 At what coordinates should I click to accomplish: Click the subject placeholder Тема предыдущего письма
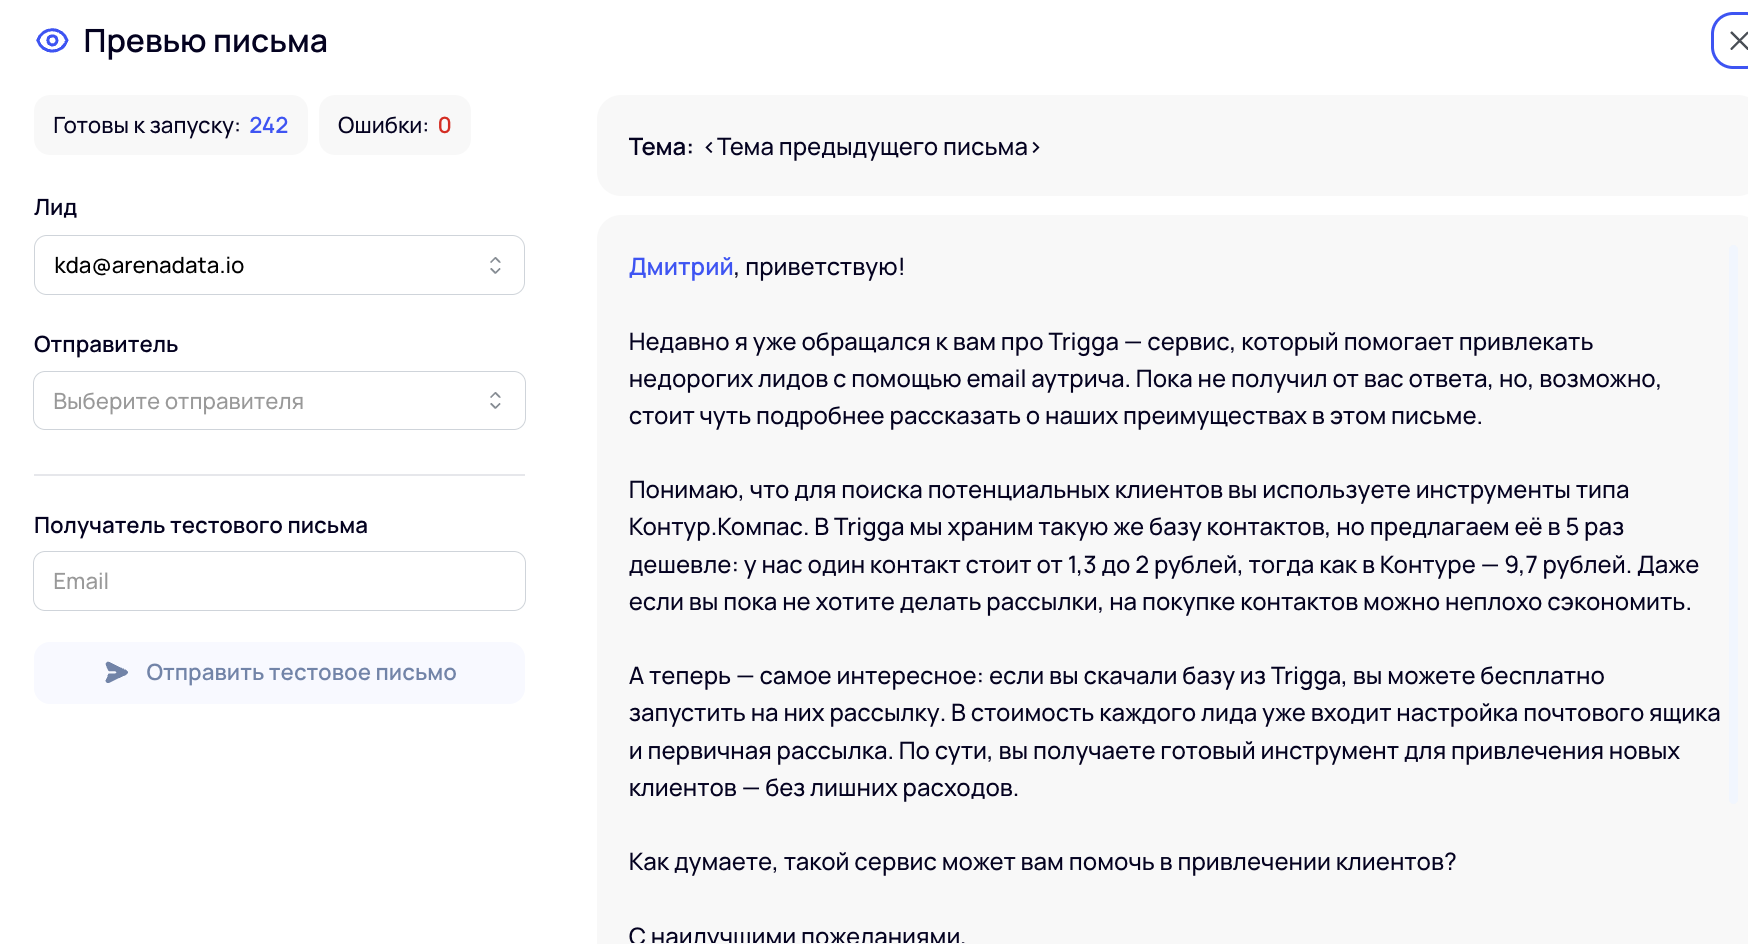(871, 147)
